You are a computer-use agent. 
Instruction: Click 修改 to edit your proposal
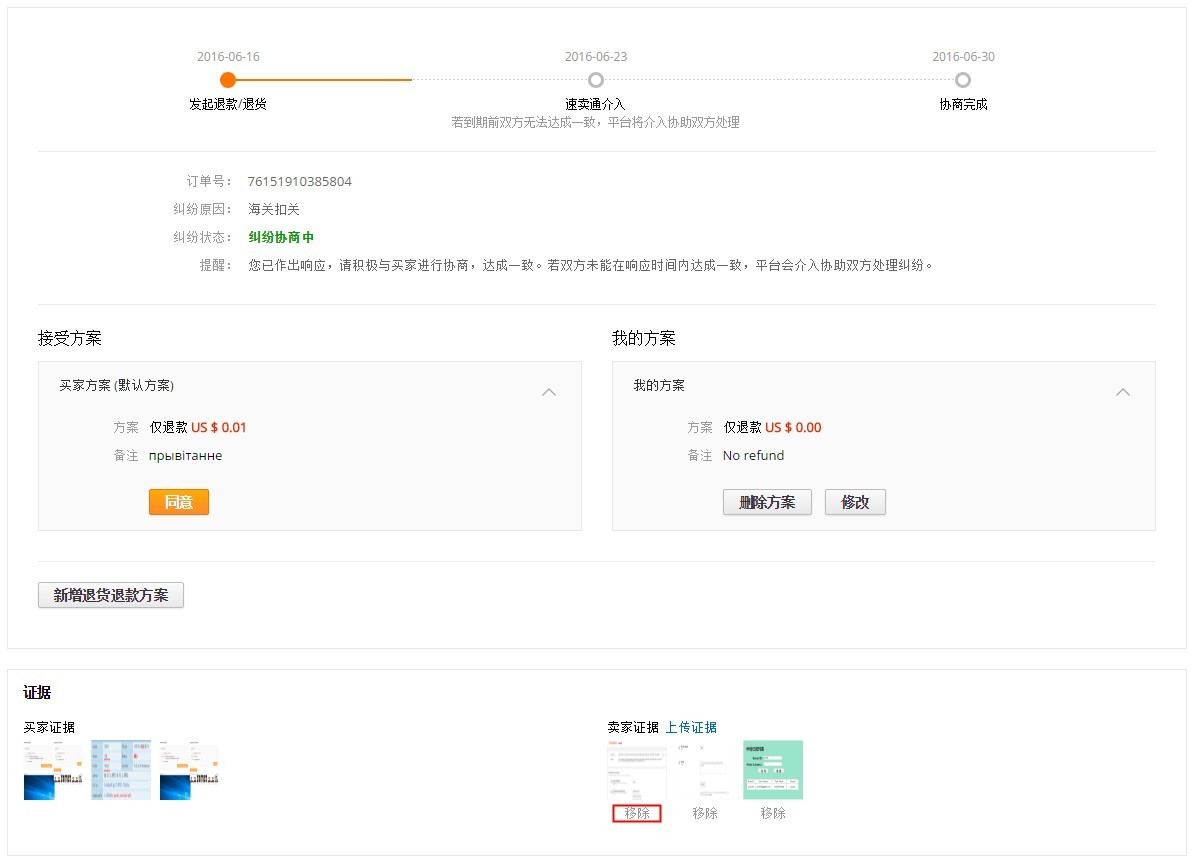[x=855, y=502]
